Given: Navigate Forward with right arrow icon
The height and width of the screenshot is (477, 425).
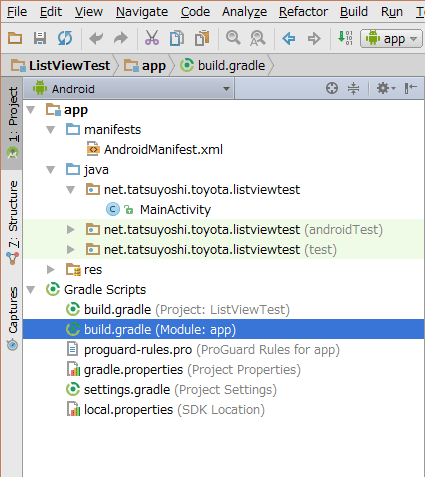Looking at the screenshot, I should click(314, 38).
